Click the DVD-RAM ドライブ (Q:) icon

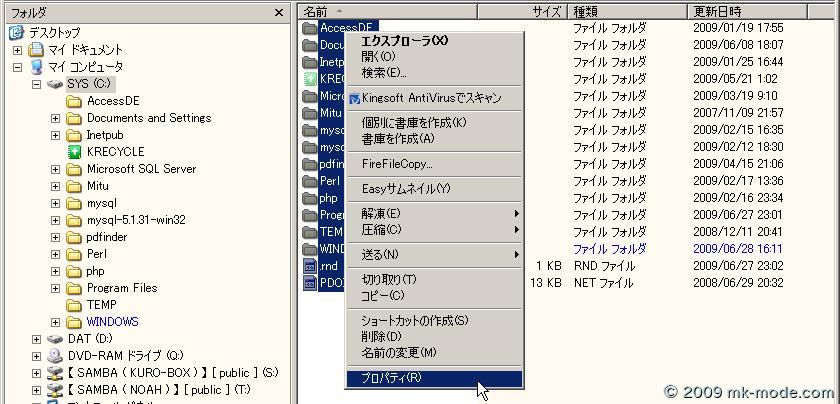pyautogui.click(x=55, y=356)
